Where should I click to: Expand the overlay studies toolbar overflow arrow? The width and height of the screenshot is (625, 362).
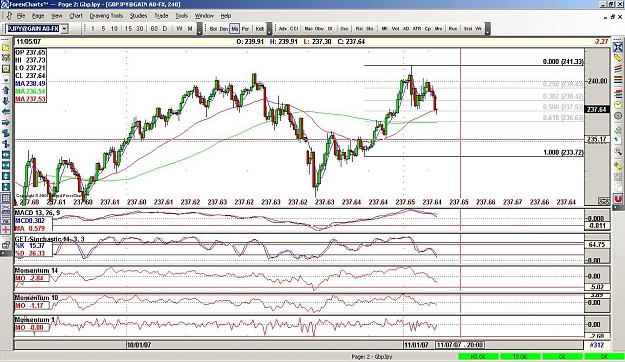click(x=269, y=29)
